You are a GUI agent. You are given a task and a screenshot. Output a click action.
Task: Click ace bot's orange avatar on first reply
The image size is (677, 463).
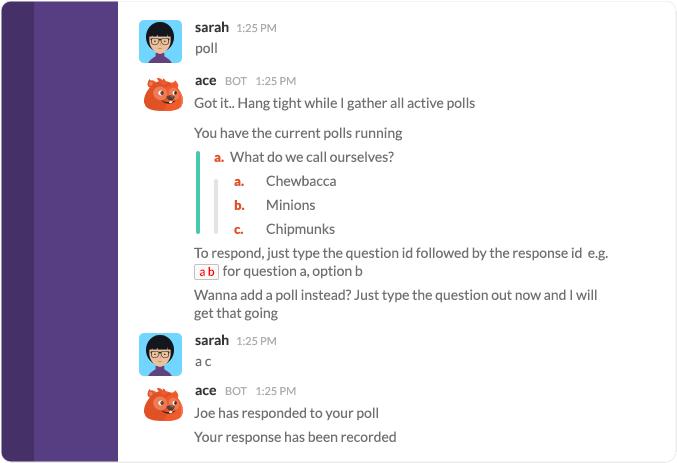tap(163, 95)
